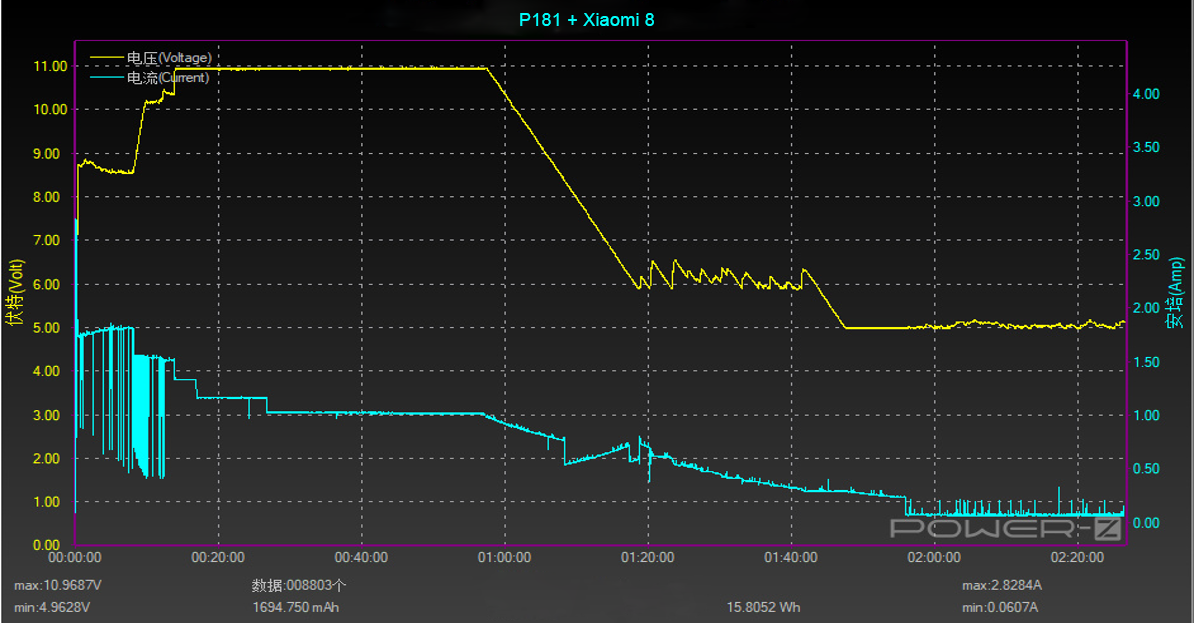1194x623 pixels.
Task: Click the 0.00 voltage axis label on left
Action: (46, 545)
